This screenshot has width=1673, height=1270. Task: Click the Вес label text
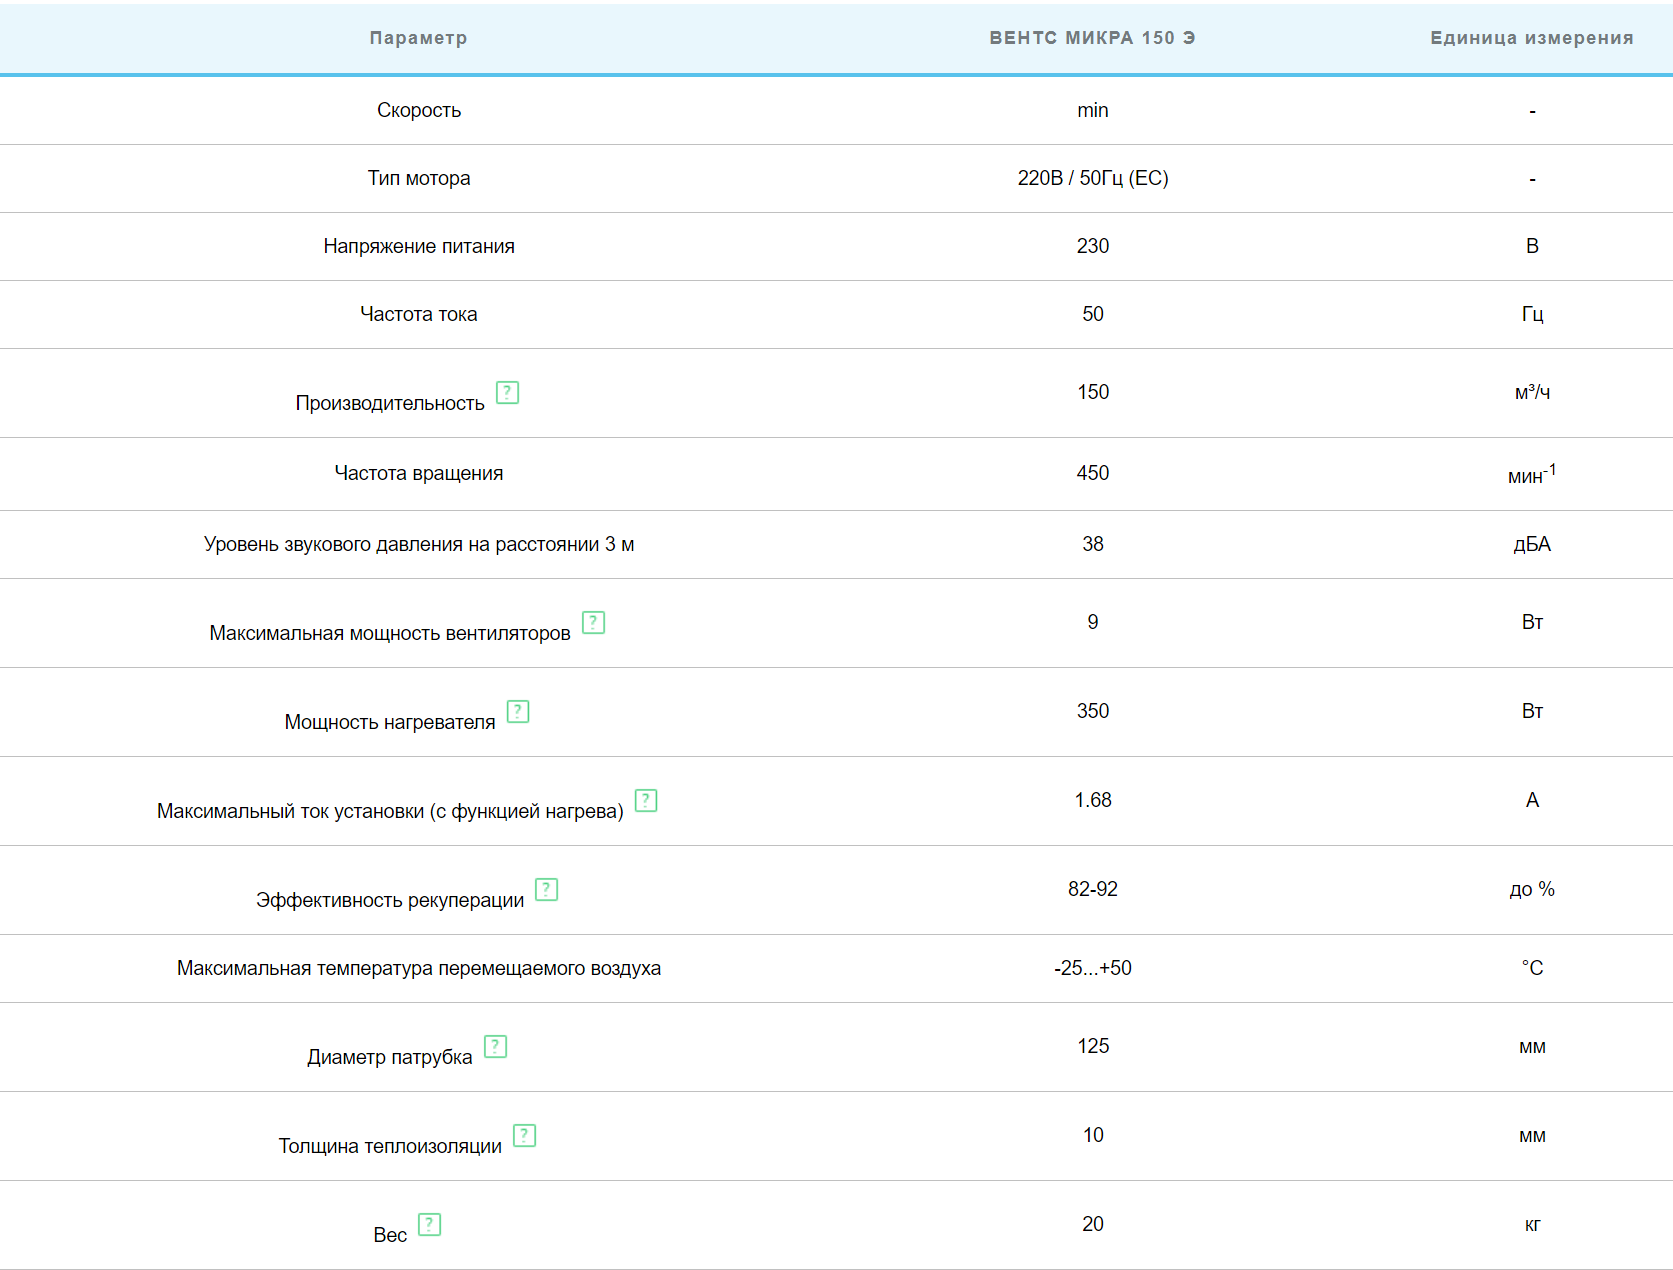coord(390,1235)
